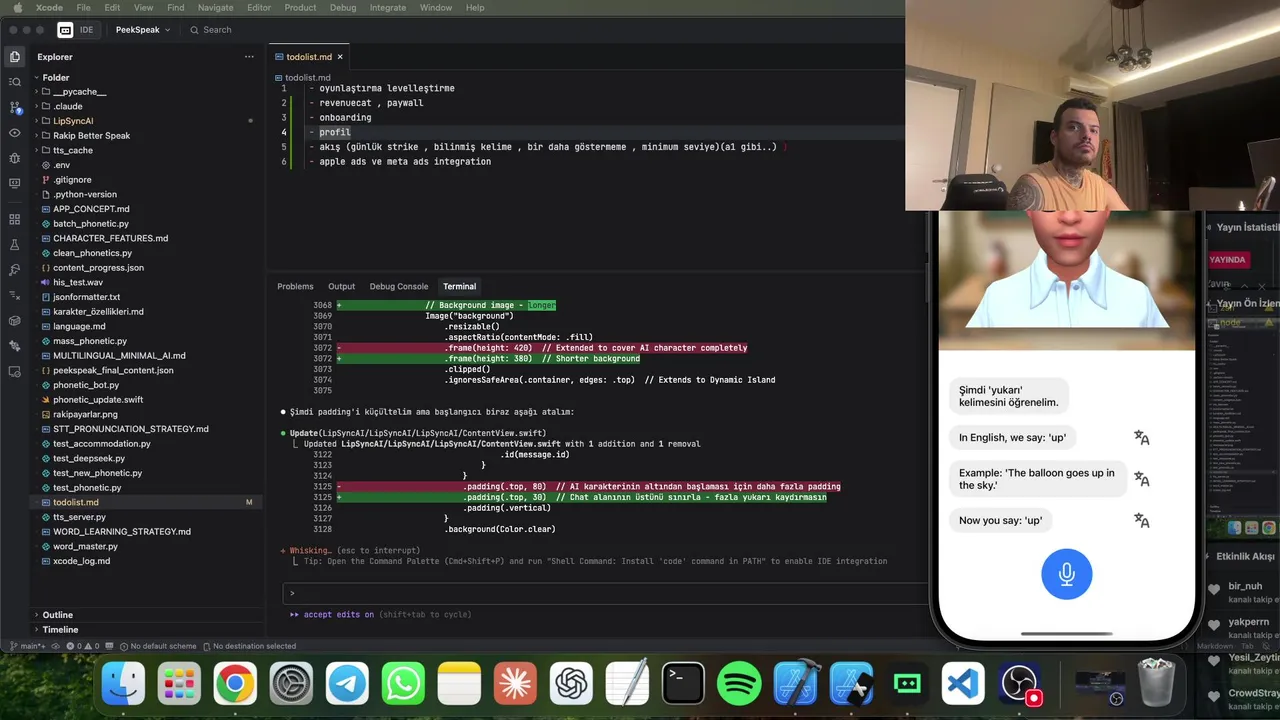Open the Integrate menu
This screenshot has width=1280, height=720.
(x=388, y=7)
